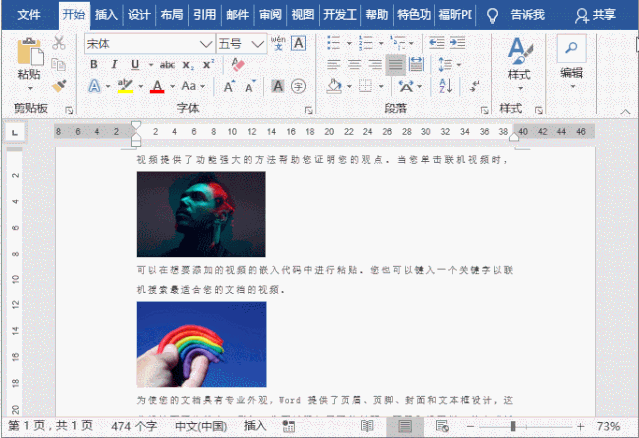This screenshot has width=639, height=438.
Task: Click the 共享 Share button
Action: pyautogui.click(x=595, y=15)
